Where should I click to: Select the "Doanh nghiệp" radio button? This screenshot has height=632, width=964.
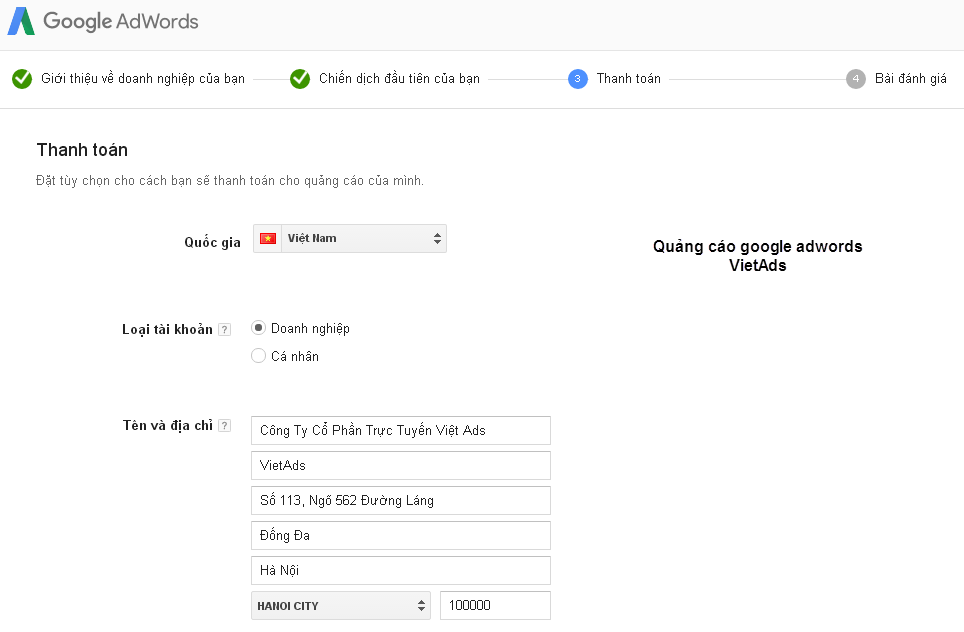tap(258, 327)
